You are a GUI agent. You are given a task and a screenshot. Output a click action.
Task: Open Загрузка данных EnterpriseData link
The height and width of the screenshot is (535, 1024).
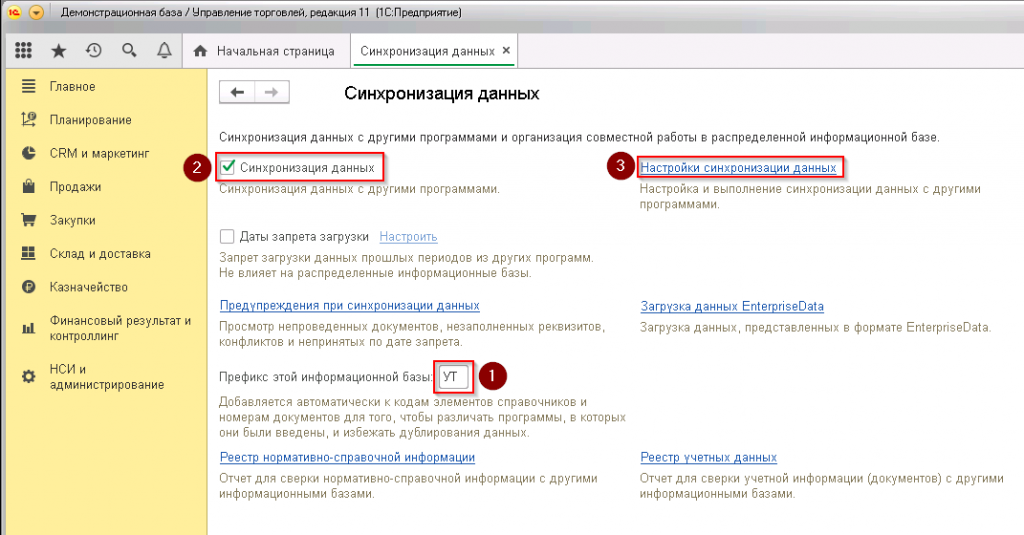(732, 306)
